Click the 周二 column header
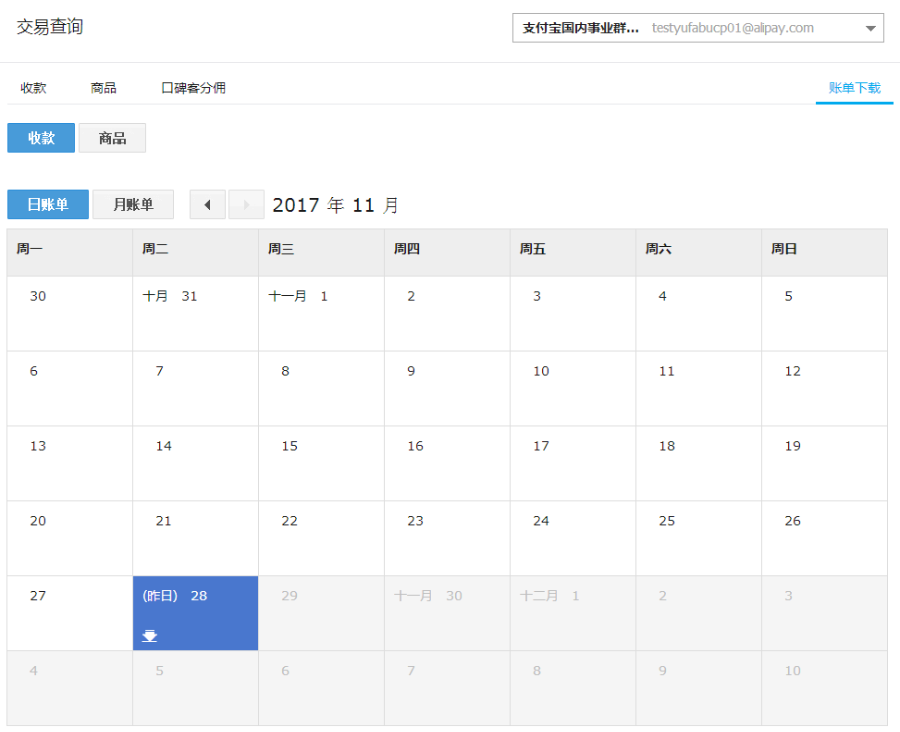Screen dimensions: 900x732 click(x=195, y=253)
